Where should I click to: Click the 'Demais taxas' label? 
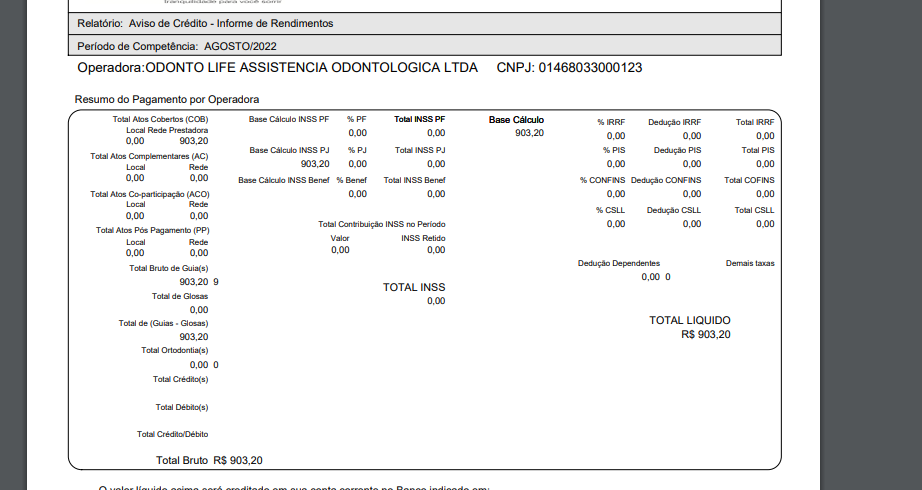click(750, 264)
